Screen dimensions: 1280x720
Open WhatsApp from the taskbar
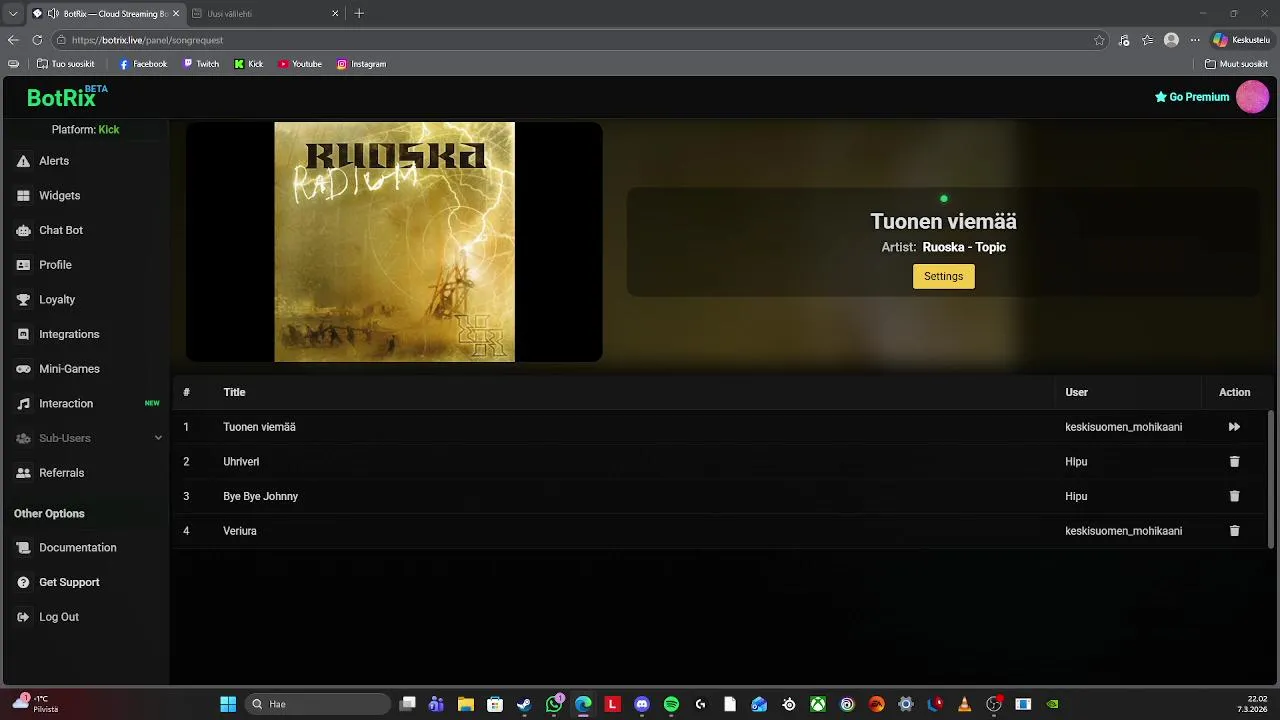[x=554, y=704]
